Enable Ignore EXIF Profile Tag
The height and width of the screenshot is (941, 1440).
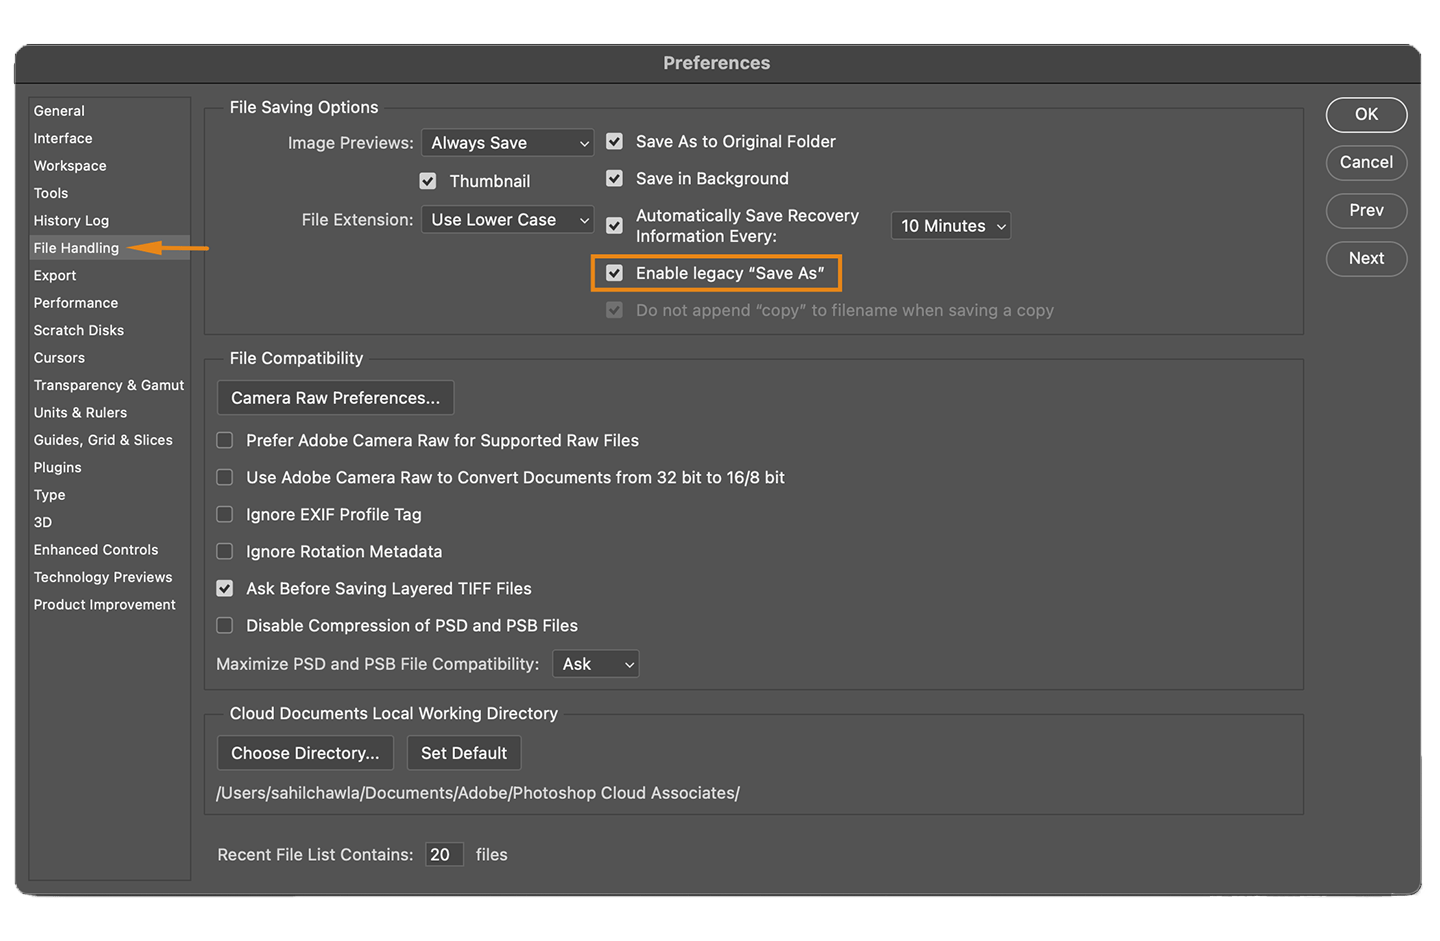point(224,514)
